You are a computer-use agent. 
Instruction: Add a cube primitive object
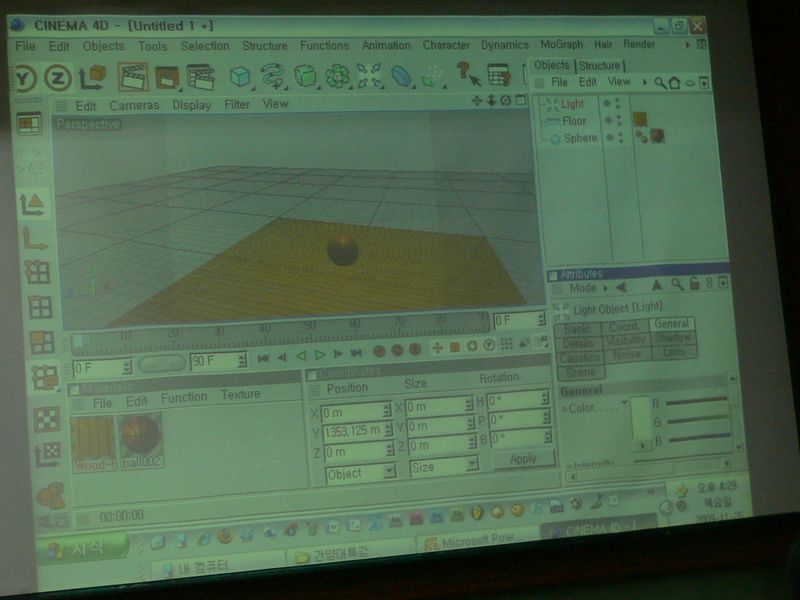(239, 77)
